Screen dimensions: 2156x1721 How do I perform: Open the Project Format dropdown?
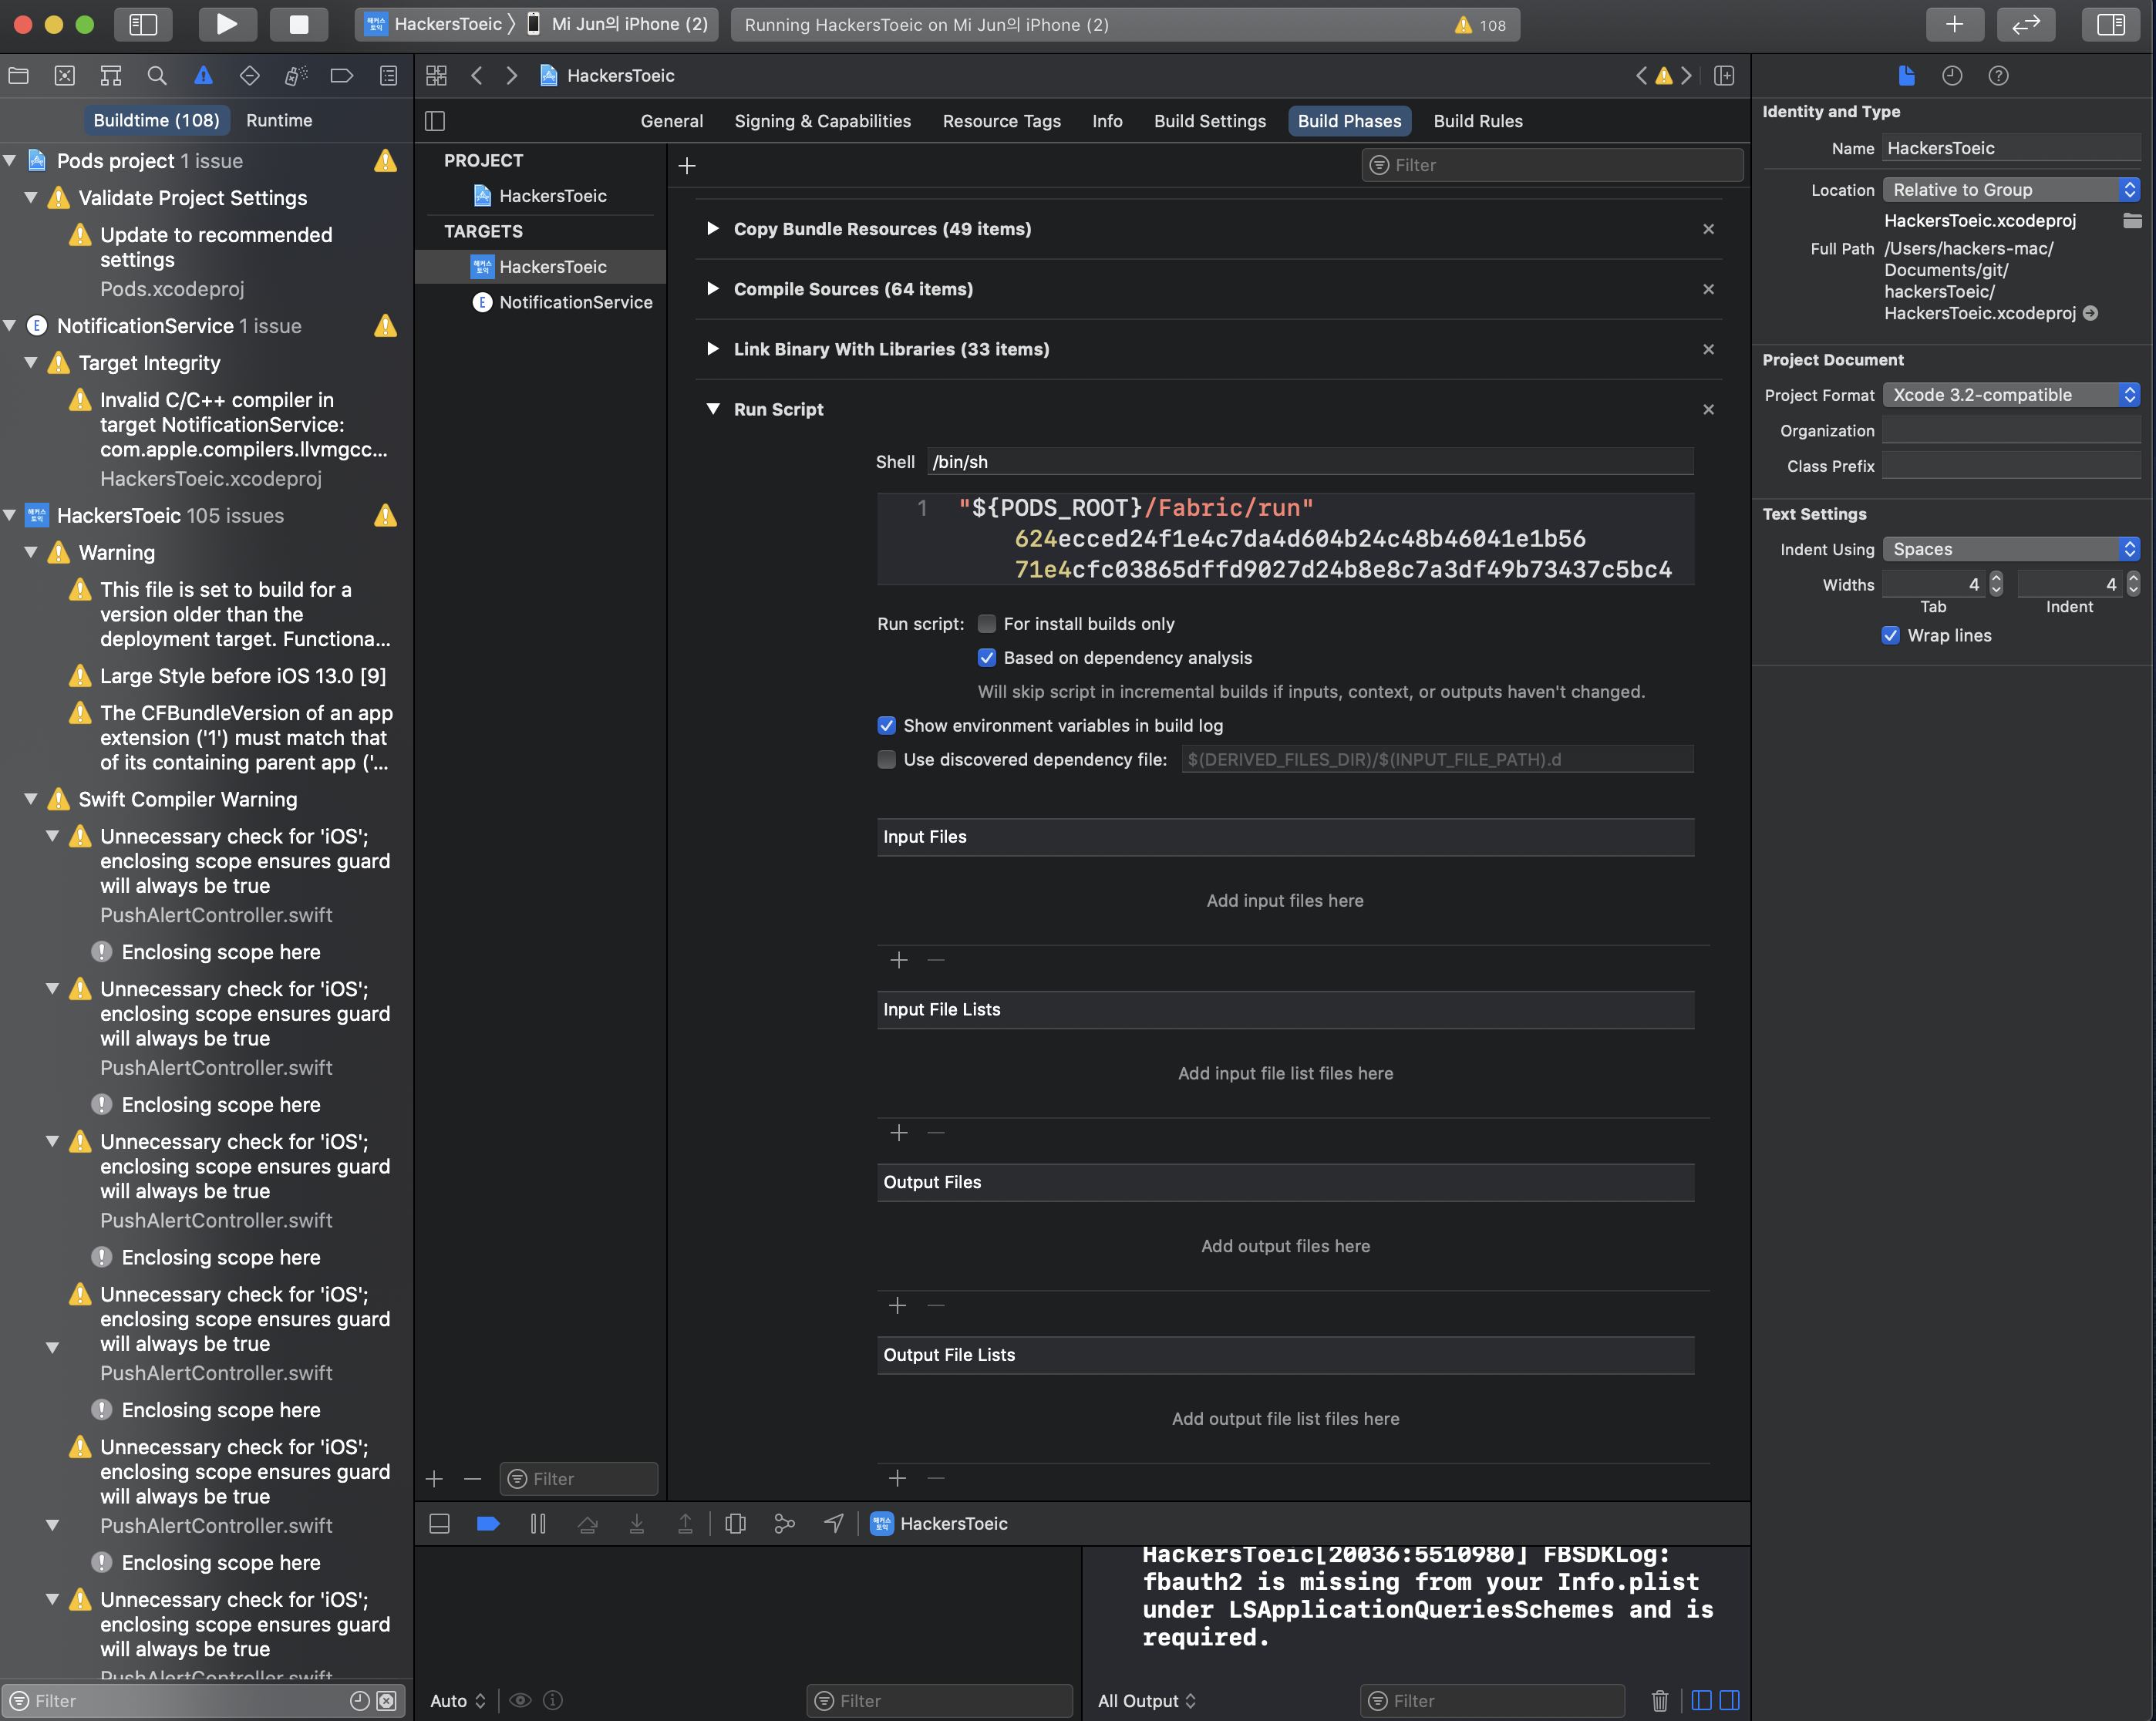2010,395
